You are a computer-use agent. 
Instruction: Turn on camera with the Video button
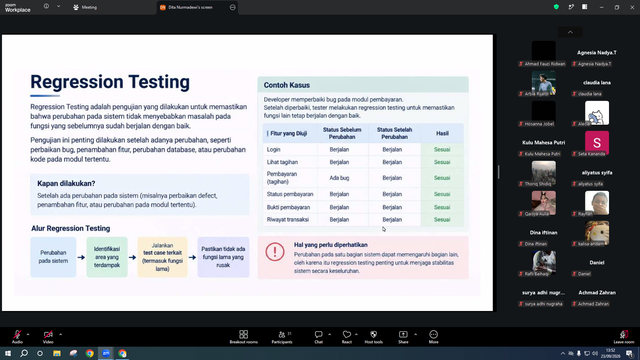48,337
